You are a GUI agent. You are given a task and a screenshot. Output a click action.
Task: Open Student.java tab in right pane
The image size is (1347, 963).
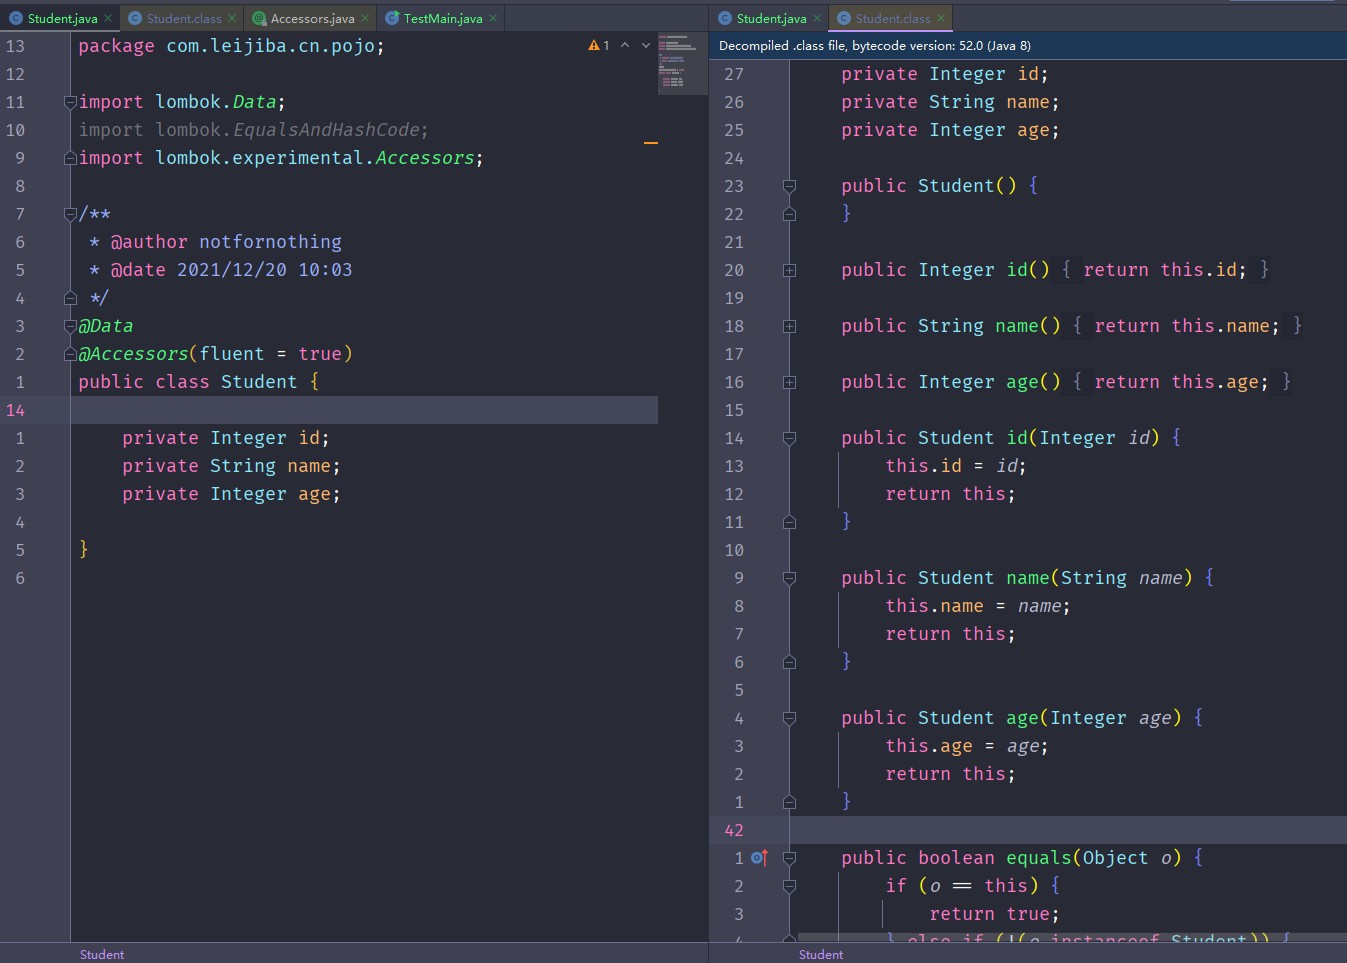770,18
